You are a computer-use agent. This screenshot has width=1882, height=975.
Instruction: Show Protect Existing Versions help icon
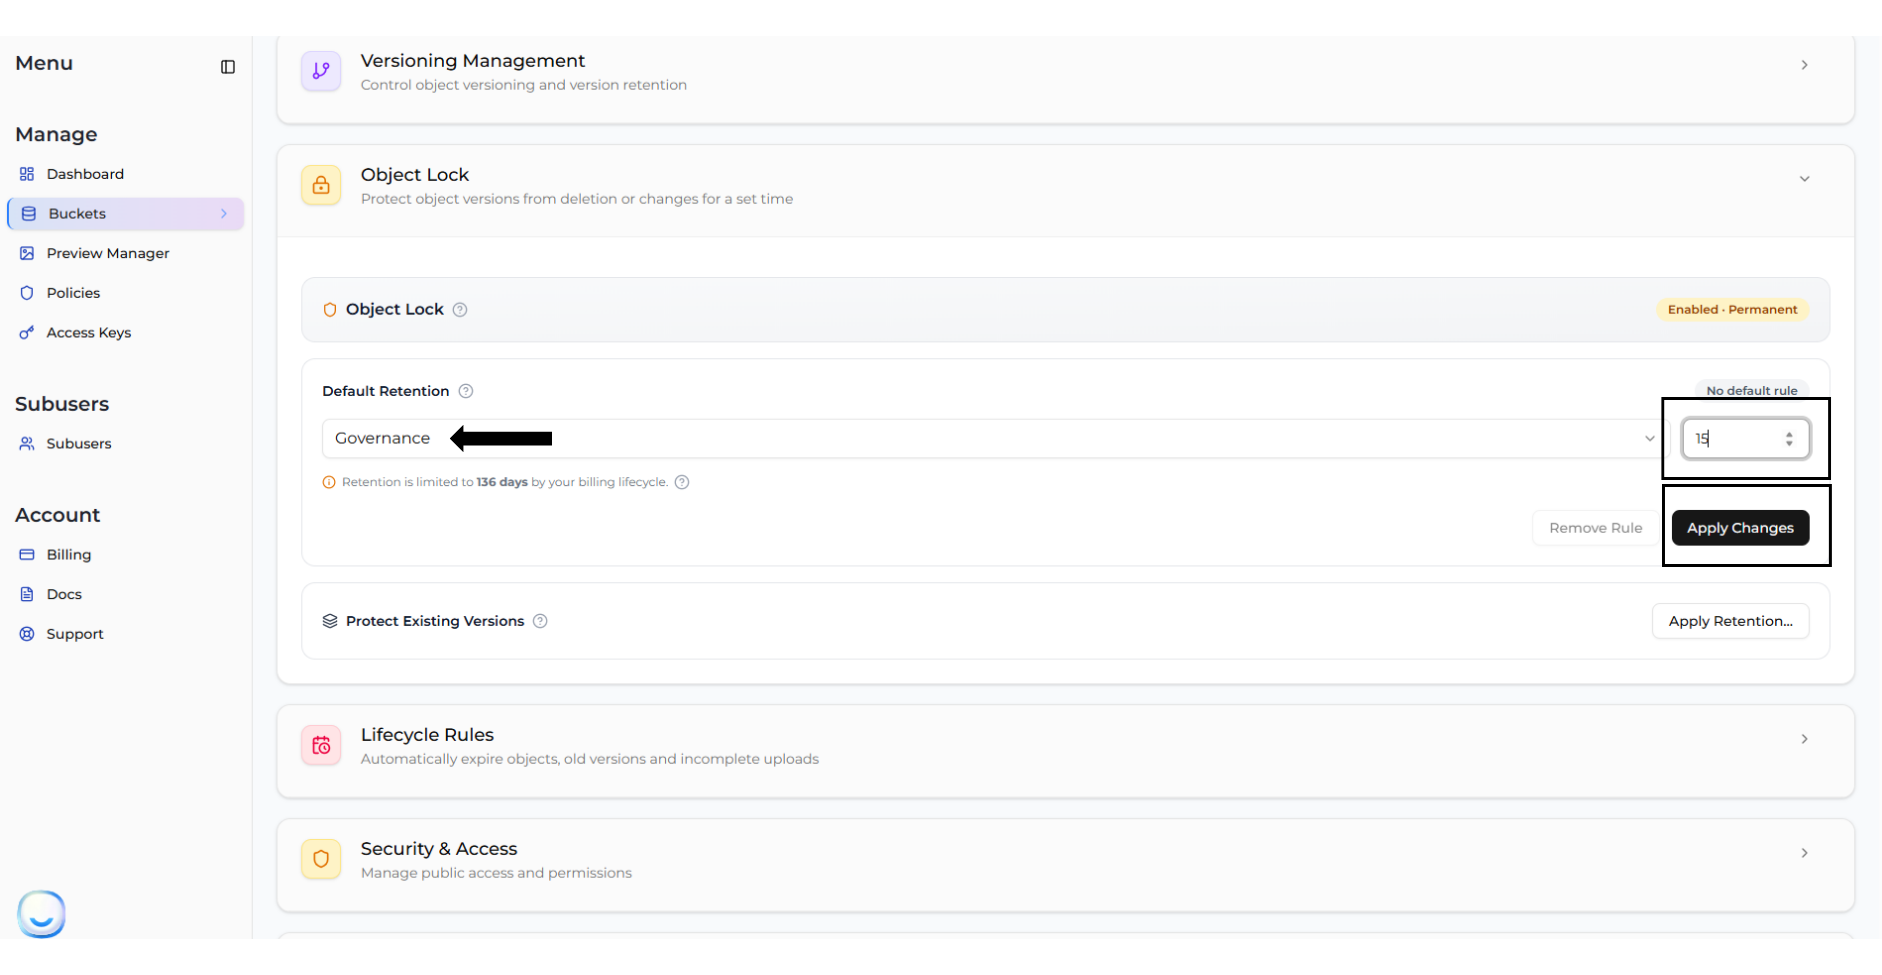[540, 621]
